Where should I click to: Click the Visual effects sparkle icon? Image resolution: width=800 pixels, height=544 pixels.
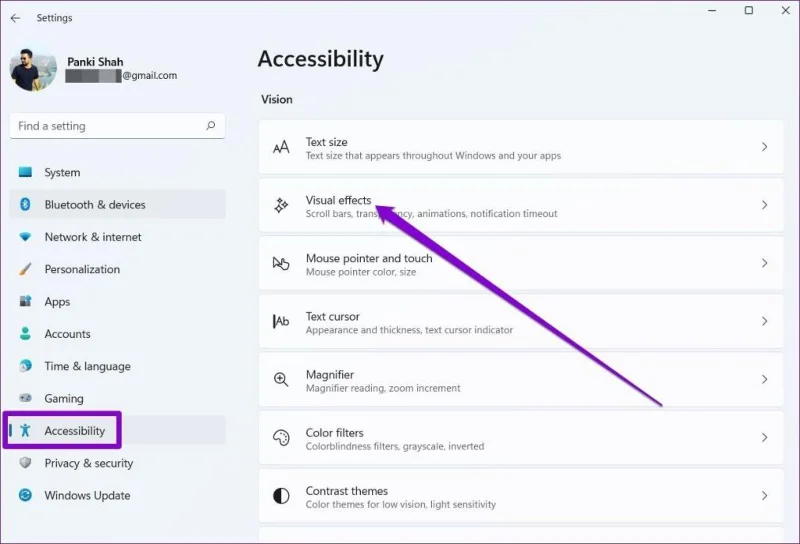click(281, 205)
